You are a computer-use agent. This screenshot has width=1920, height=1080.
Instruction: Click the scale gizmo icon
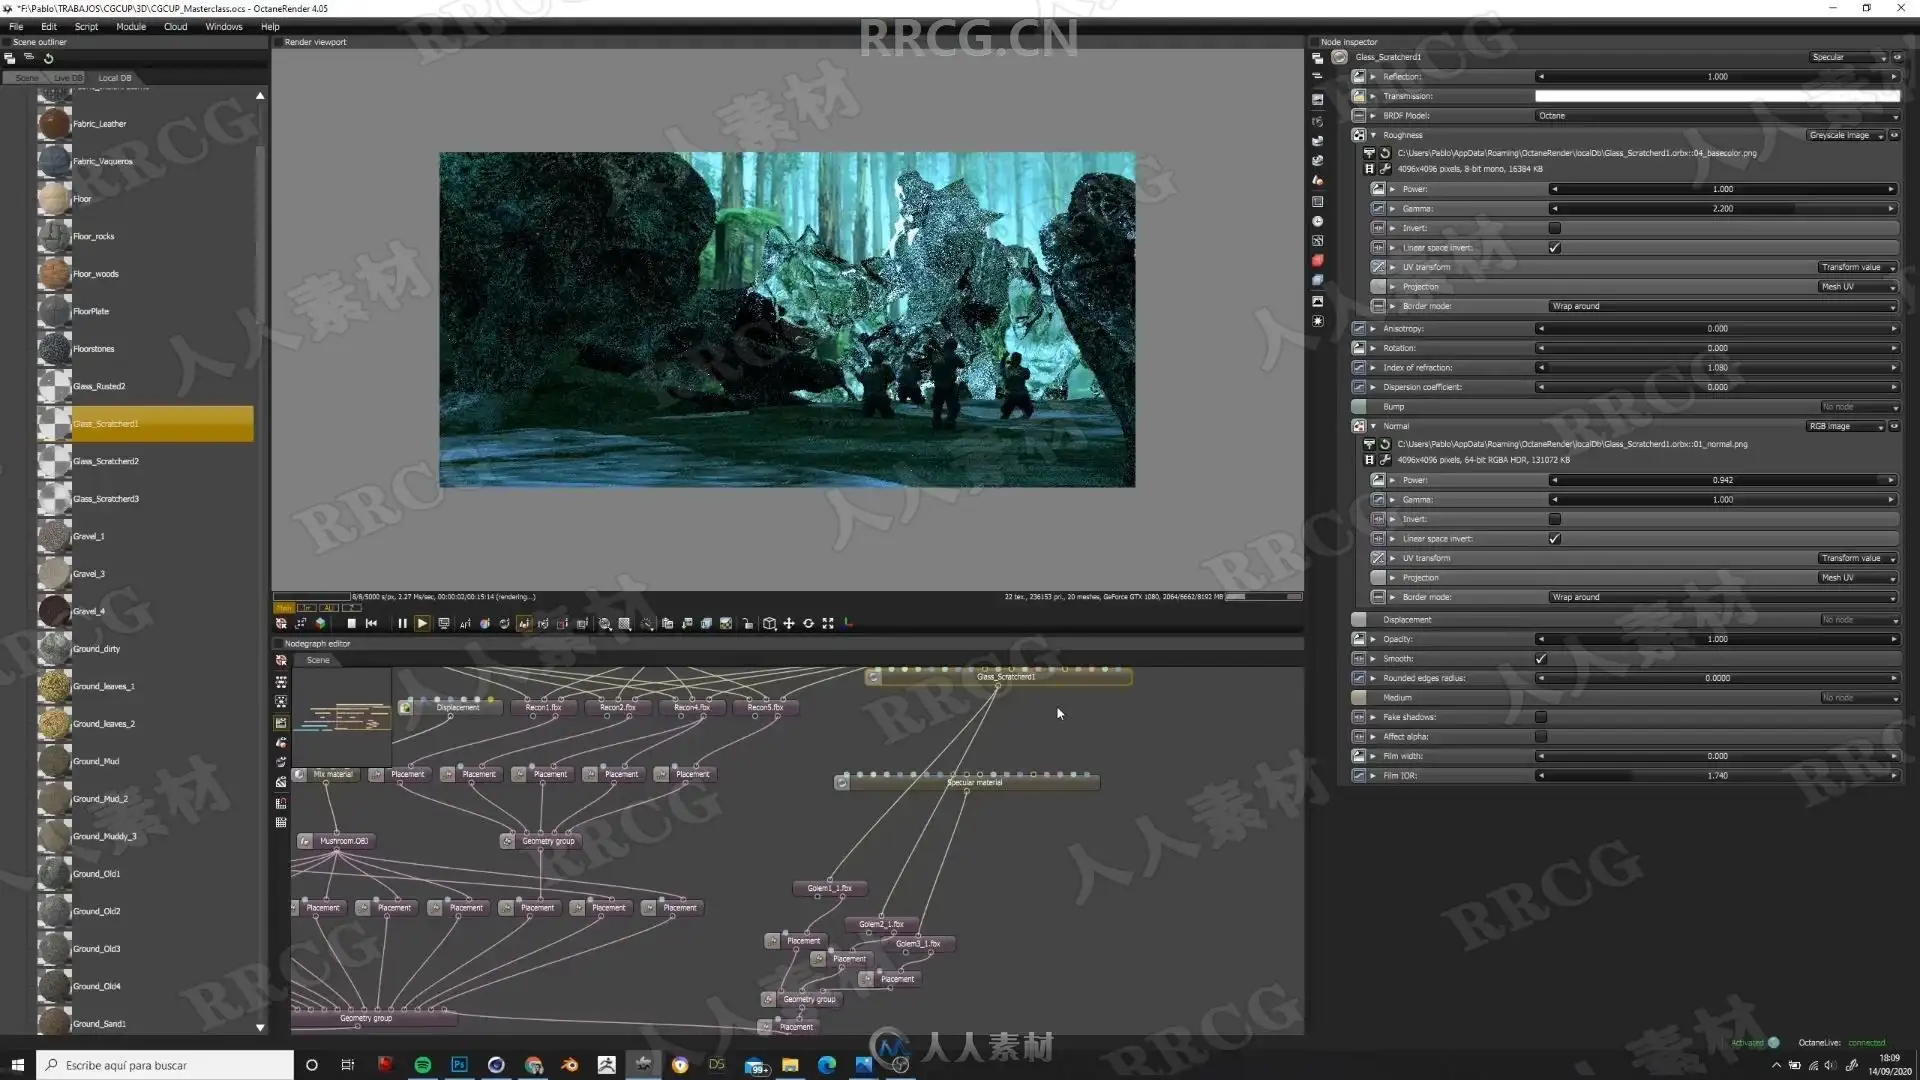point(828,623)
